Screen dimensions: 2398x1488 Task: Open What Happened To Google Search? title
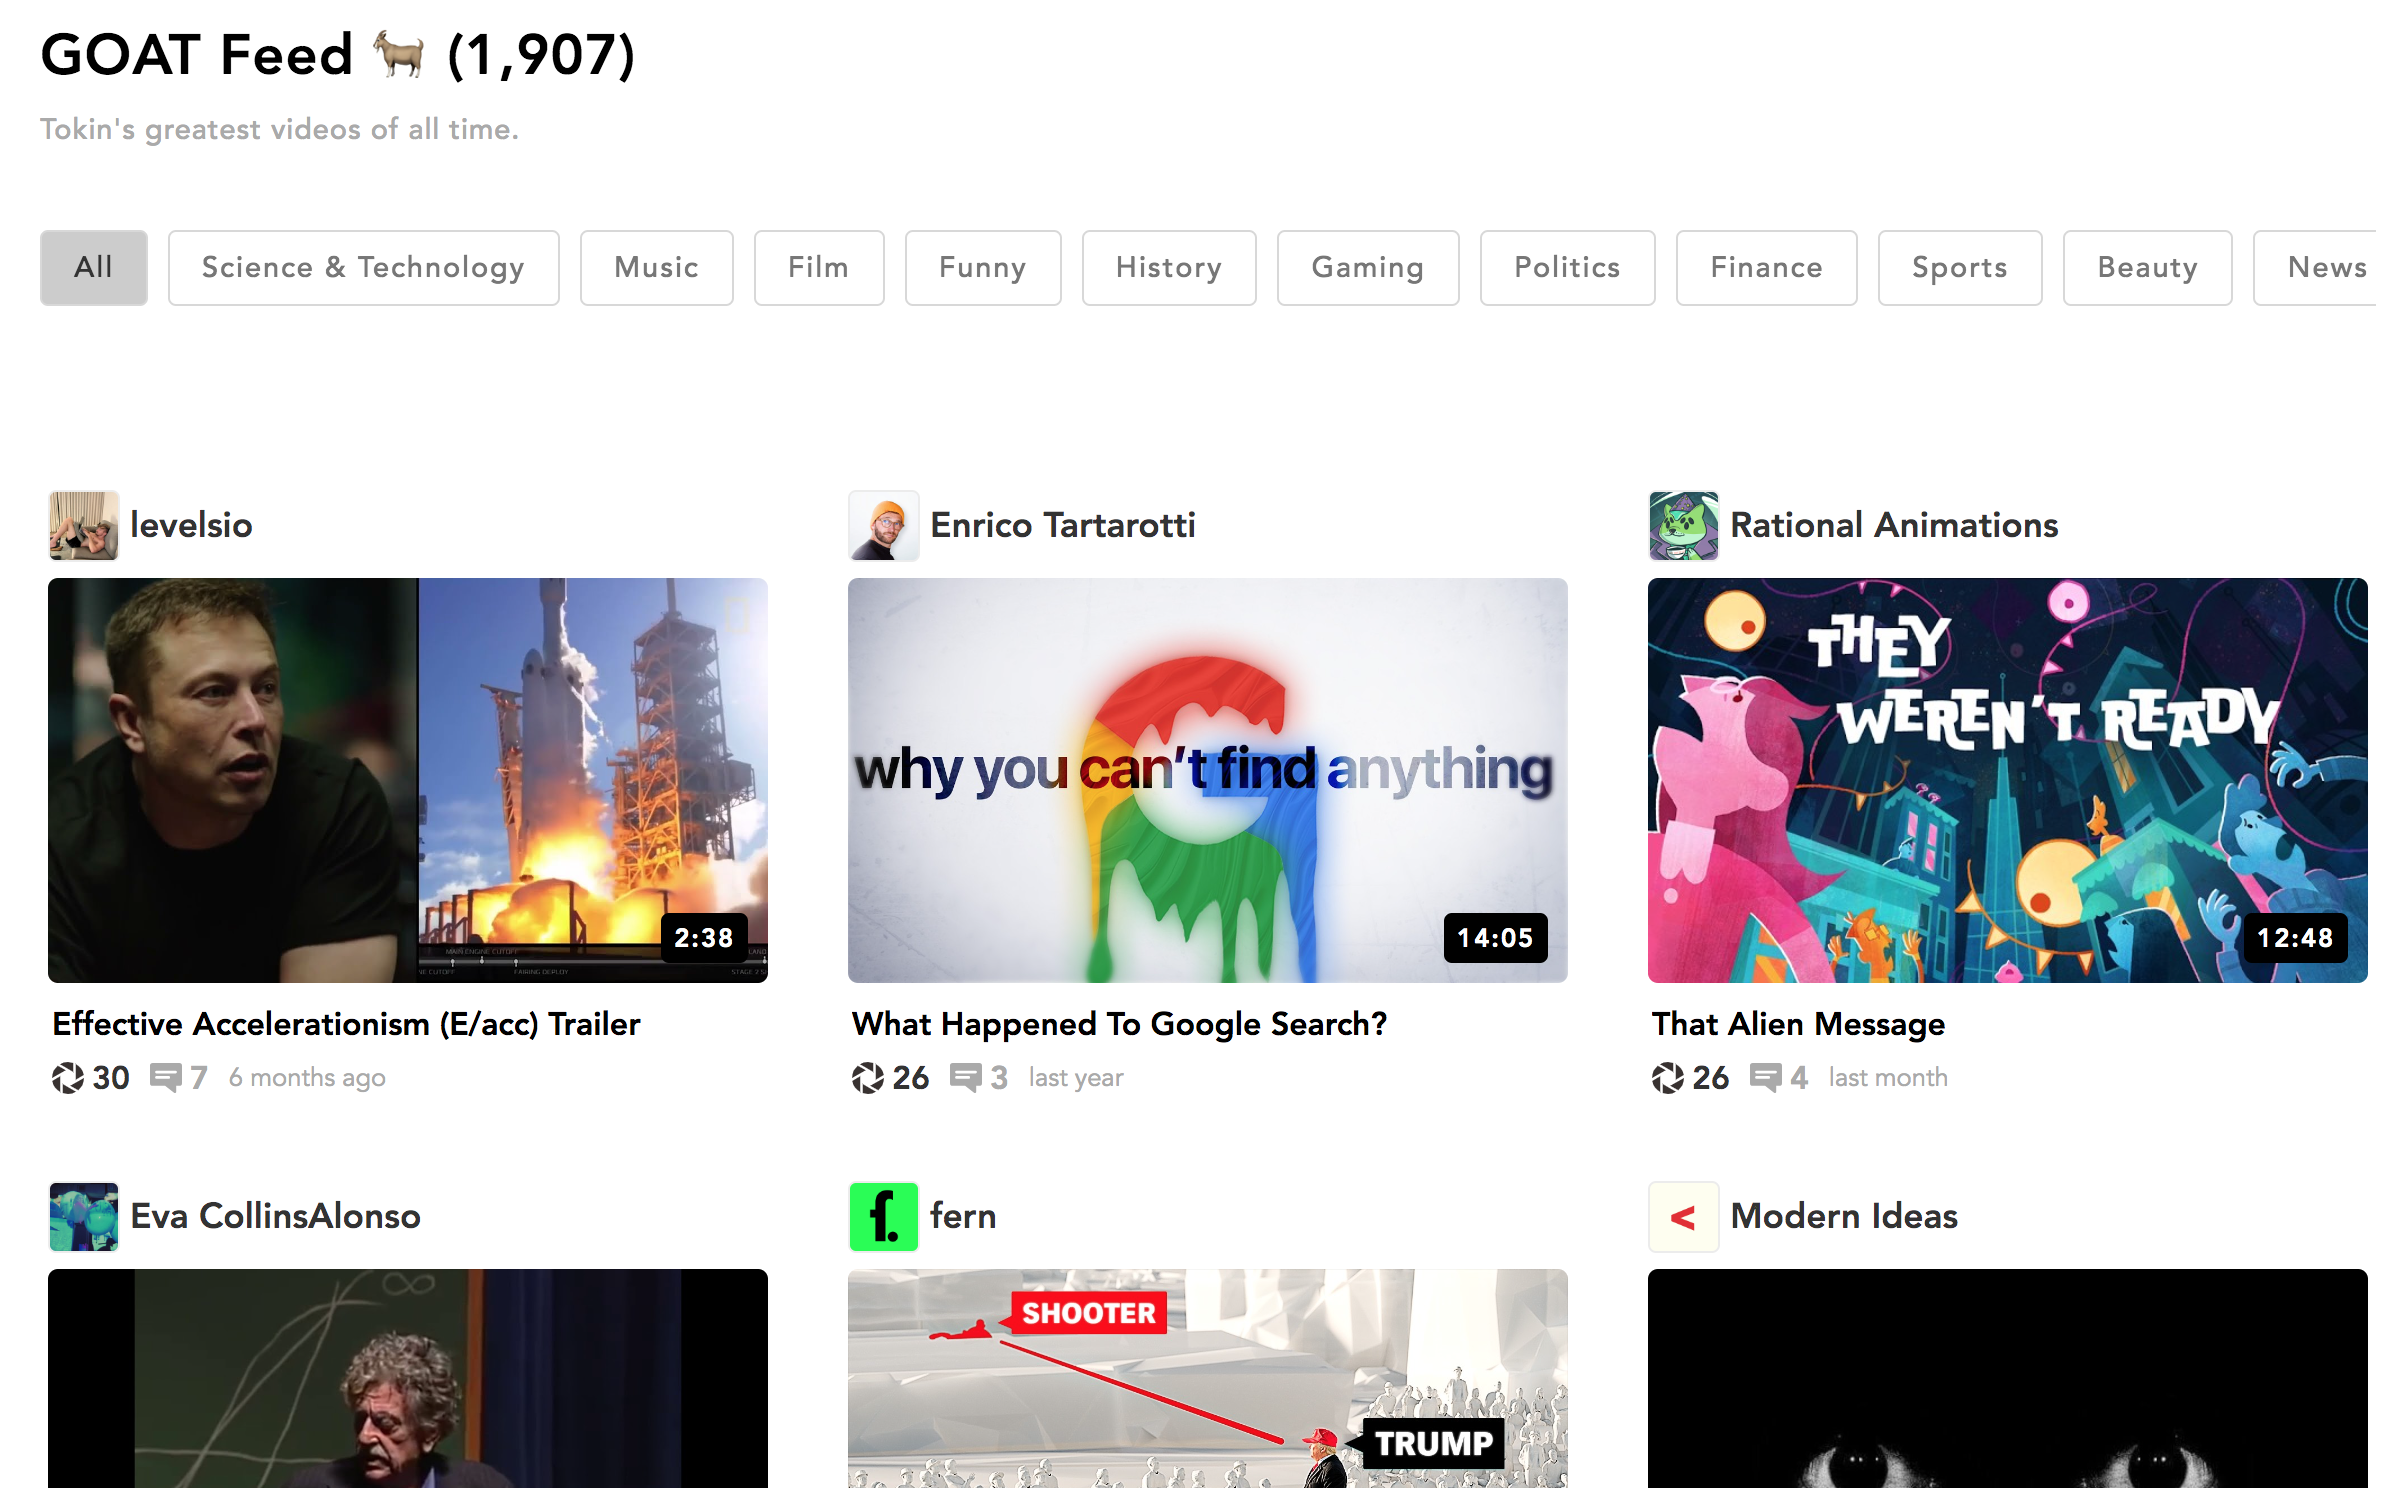(x=1119, y=1024)
